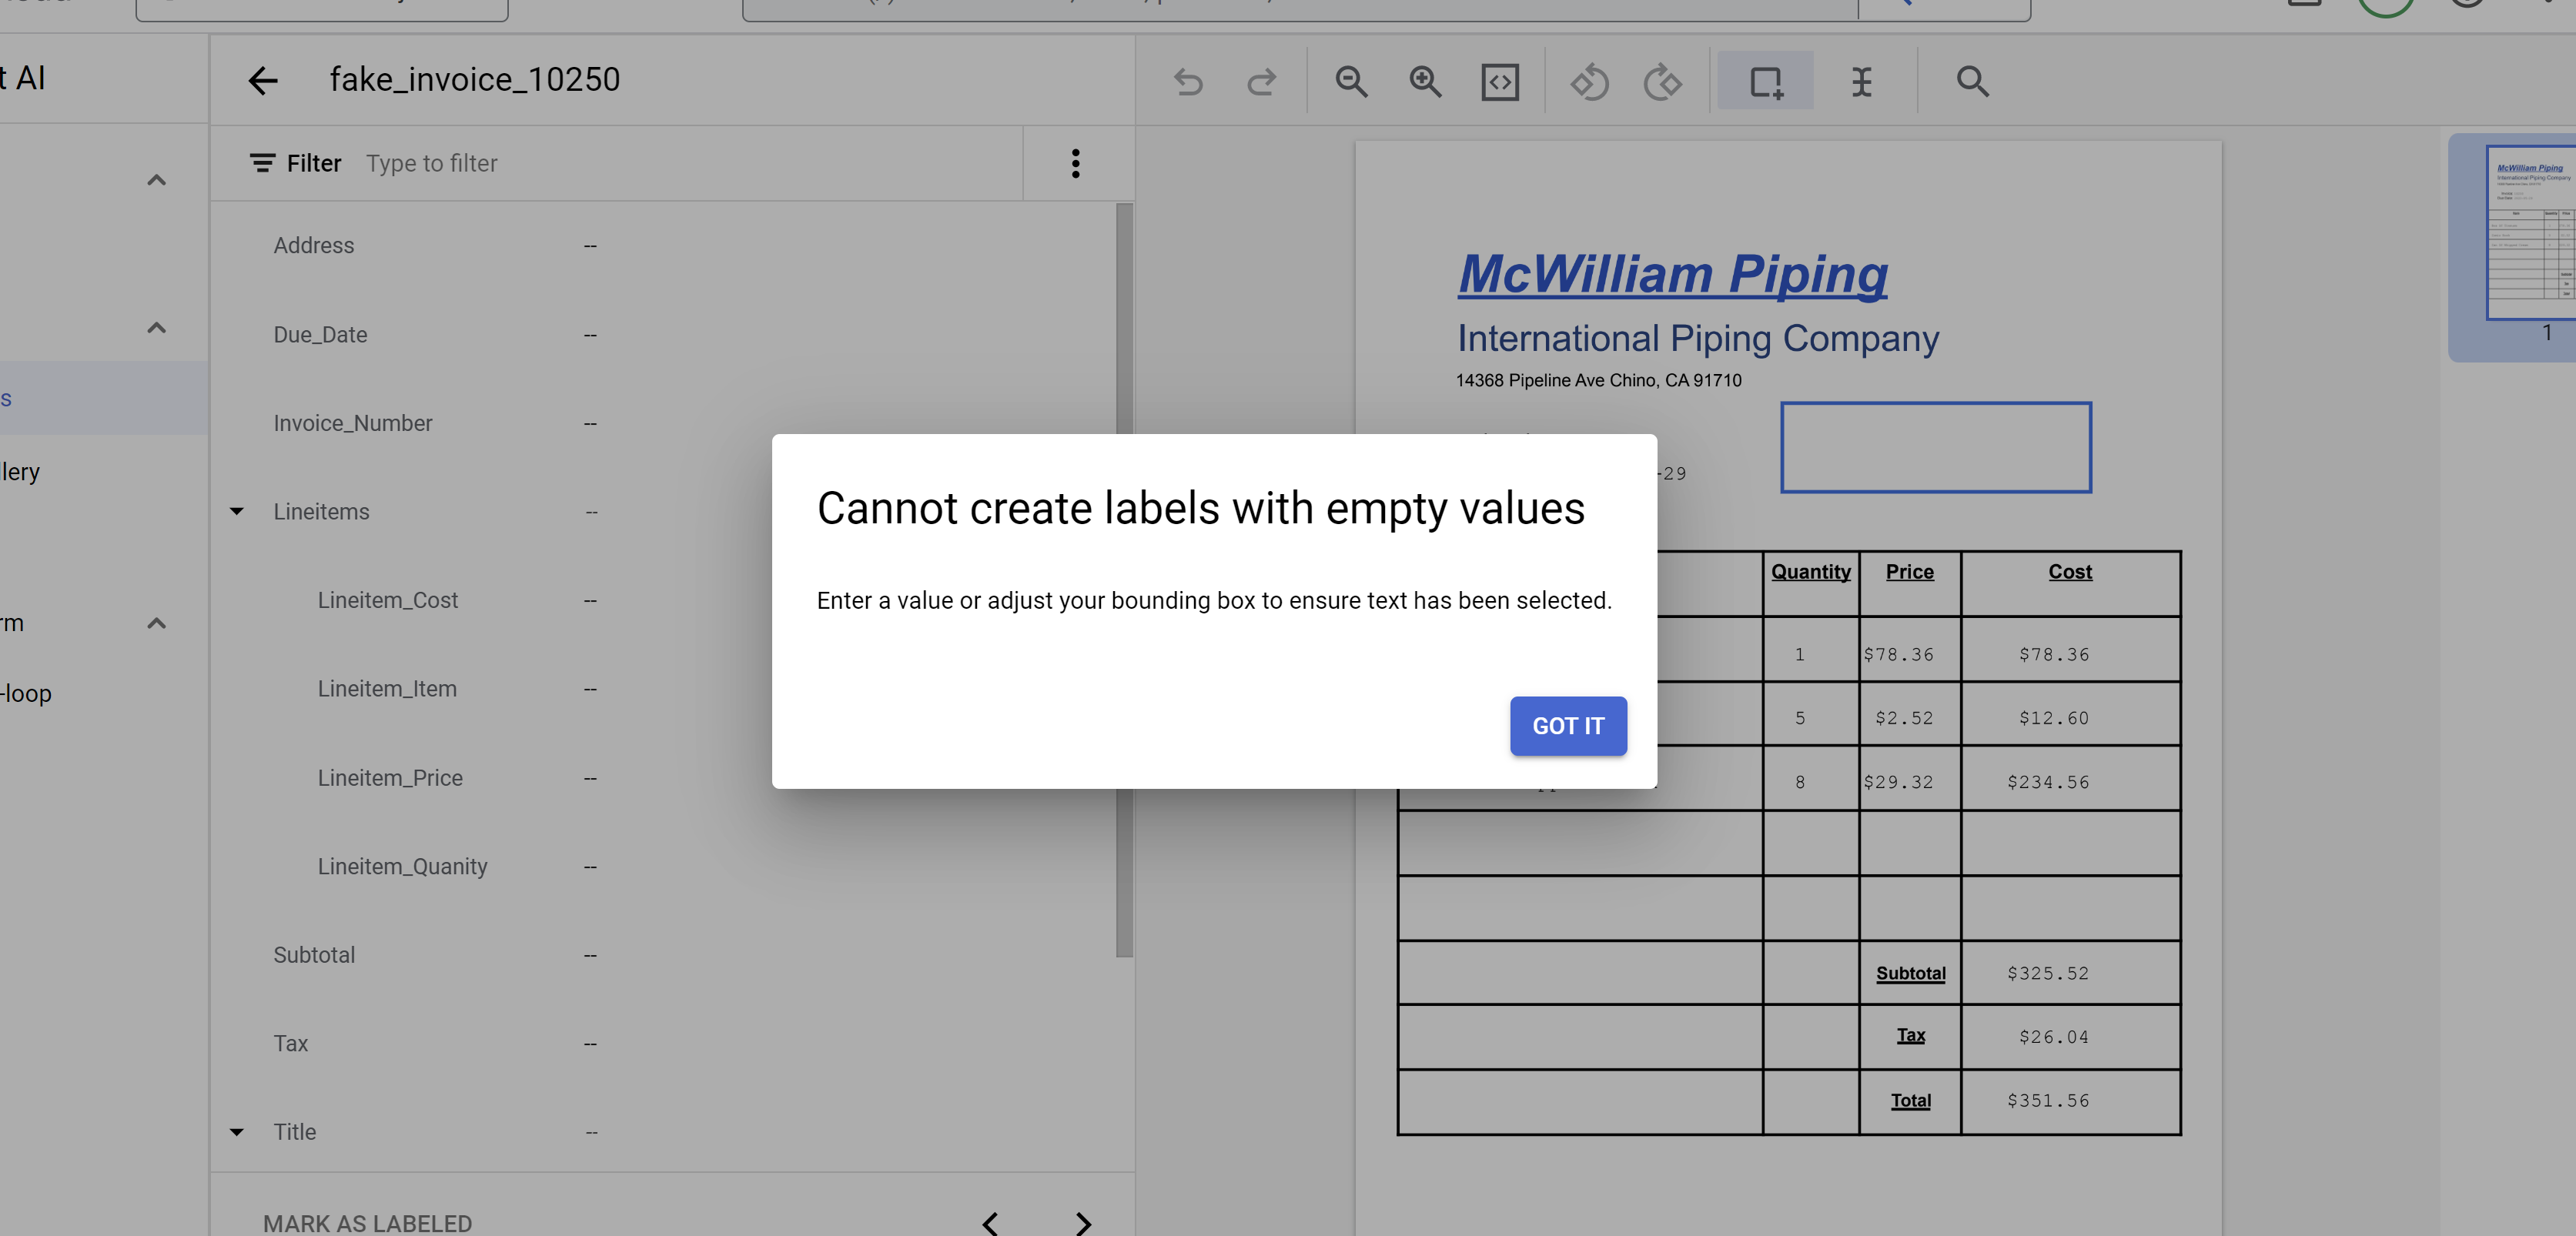The width and height of the screenshot is (2576, 1236).
Task: Select the text selection tool
Action: tap(1861, 81)
